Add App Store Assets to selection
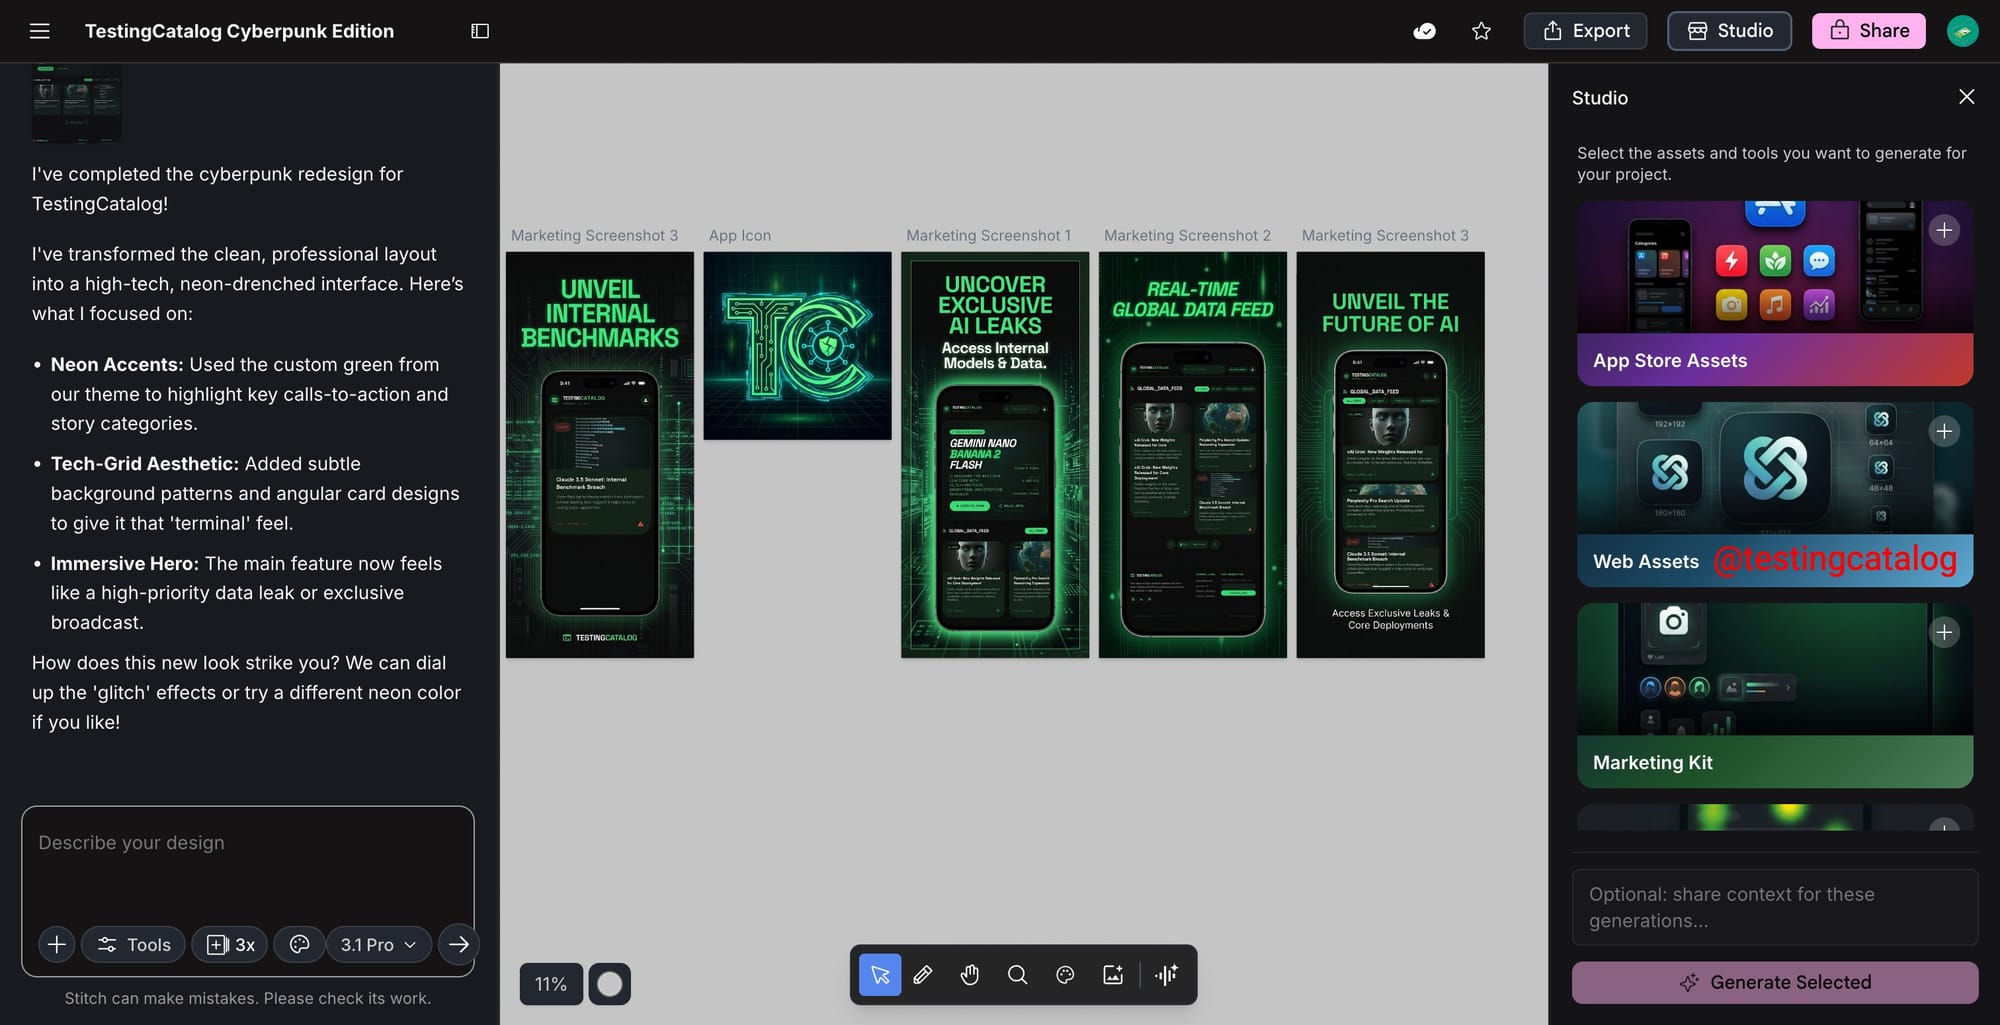This screenshot has height=1025, width=2000. pyautogui.click(x=1943, y=231)
